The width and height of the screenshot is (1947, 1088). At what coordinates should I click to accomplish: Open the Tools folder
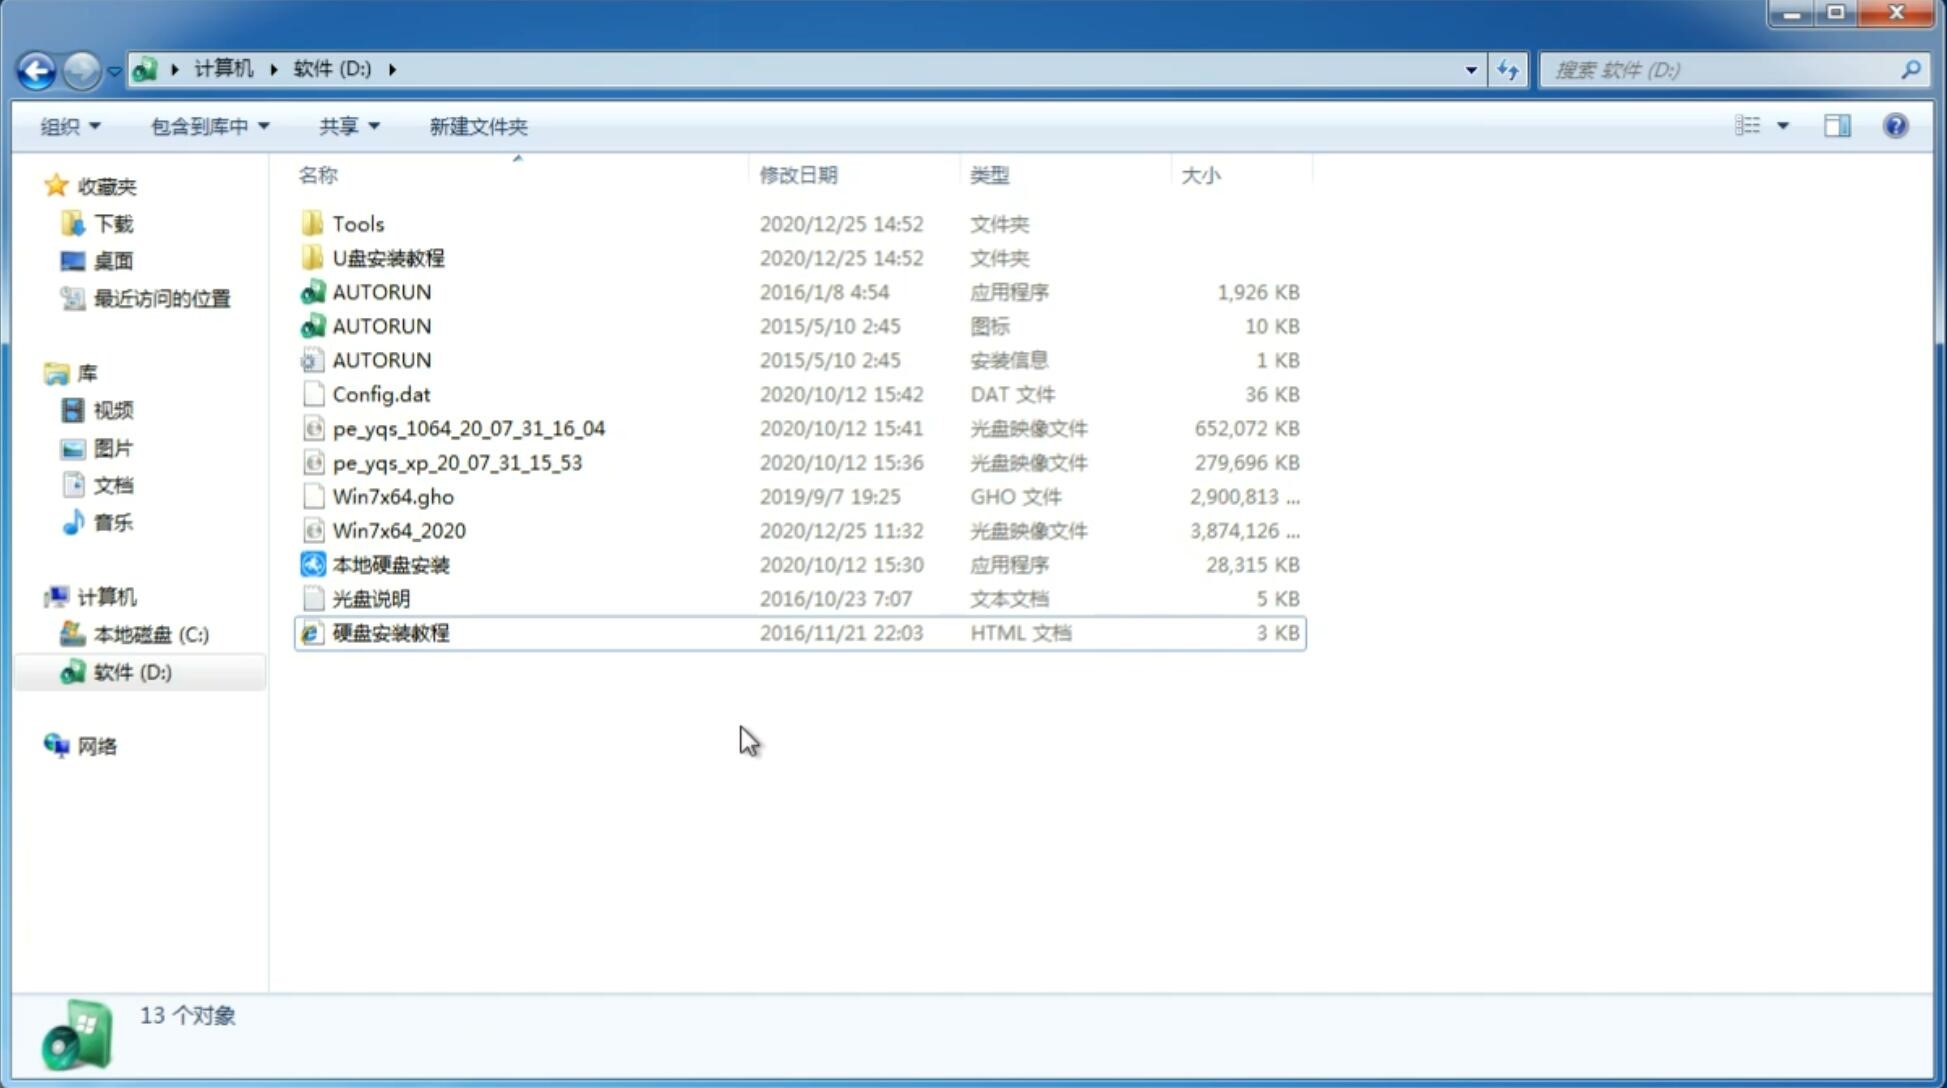(357, 223)
